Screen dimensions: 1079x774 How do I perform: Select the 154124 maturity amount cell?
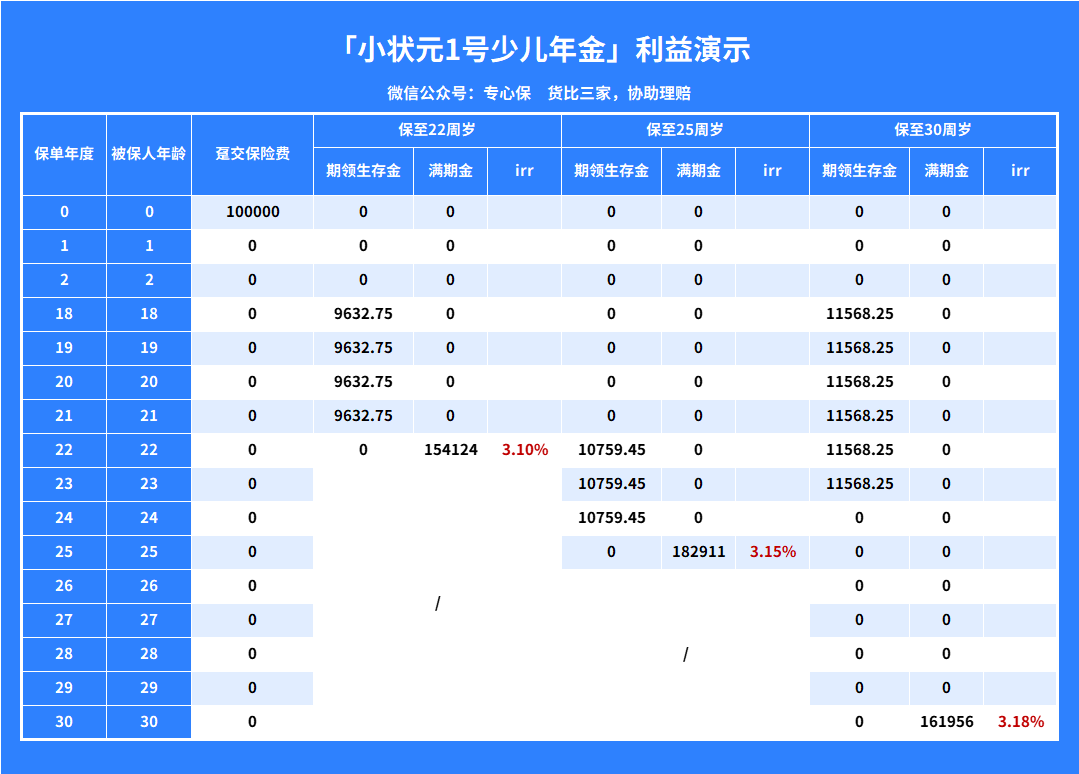tap(450, 450)
